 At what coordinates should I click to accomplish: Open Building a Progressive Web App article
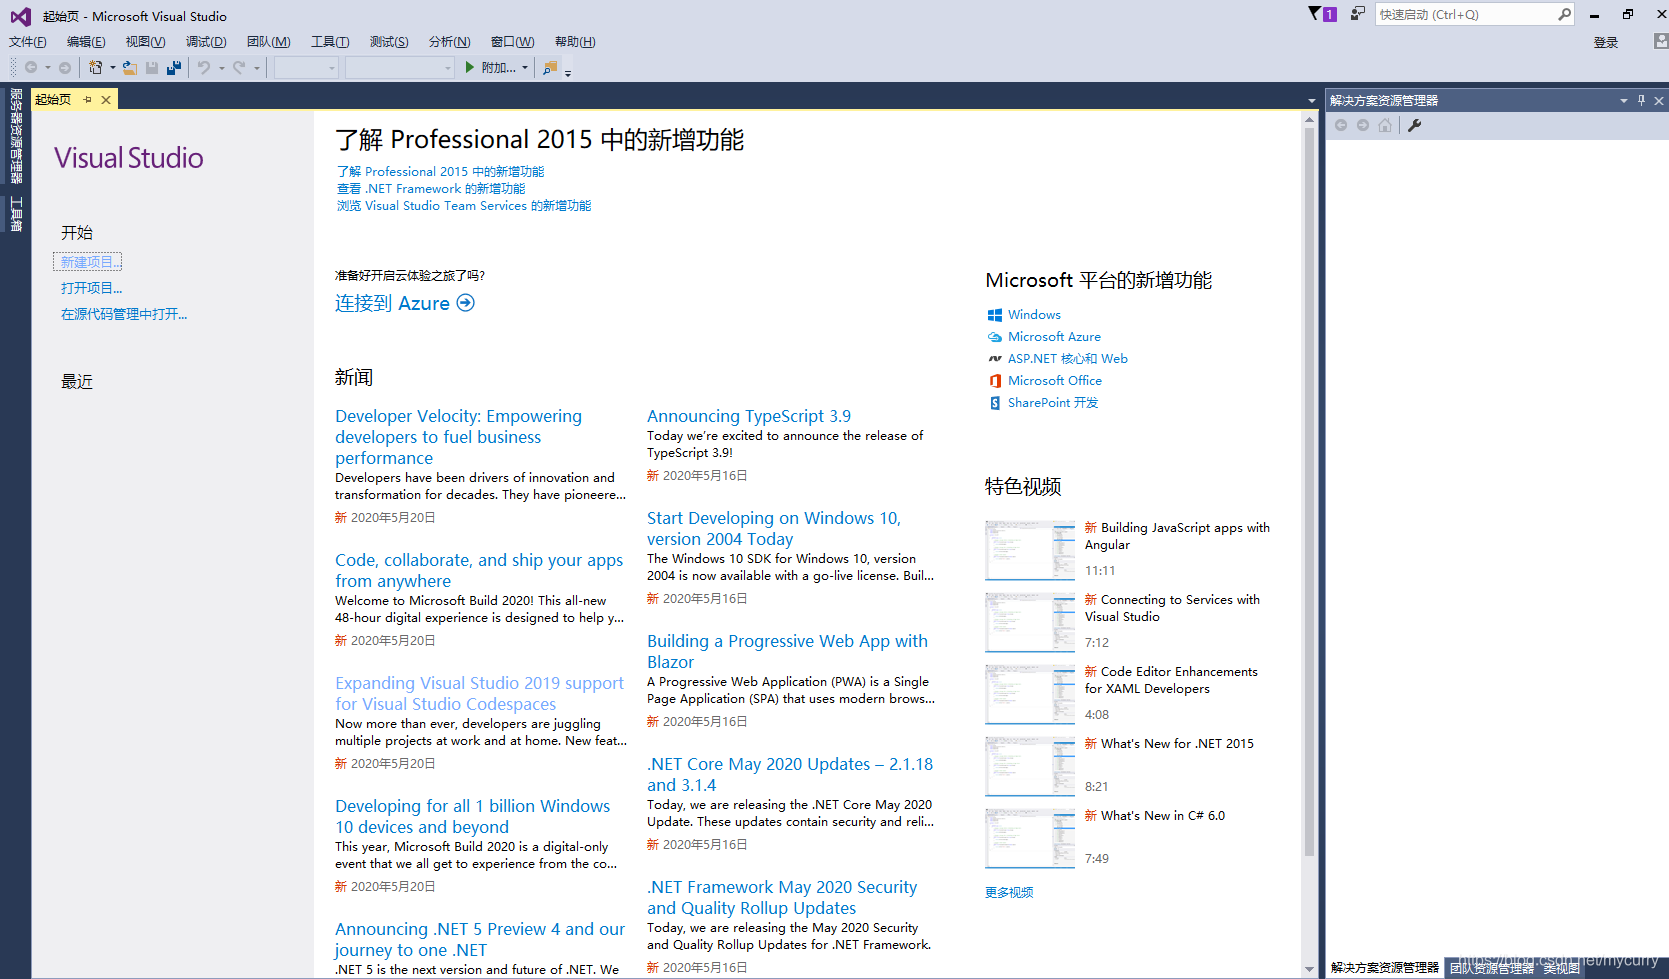pyautogui.click(x=787, y=651)
